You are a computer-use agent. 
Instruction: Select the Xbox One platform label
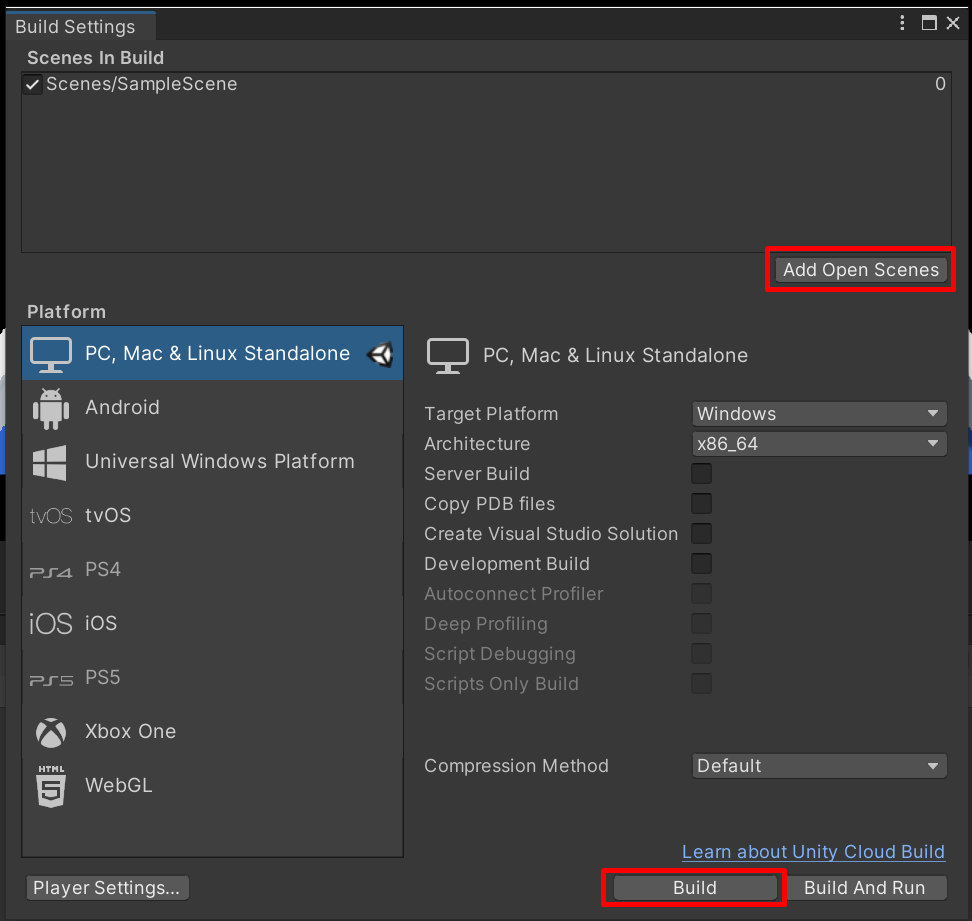(130, 731)
